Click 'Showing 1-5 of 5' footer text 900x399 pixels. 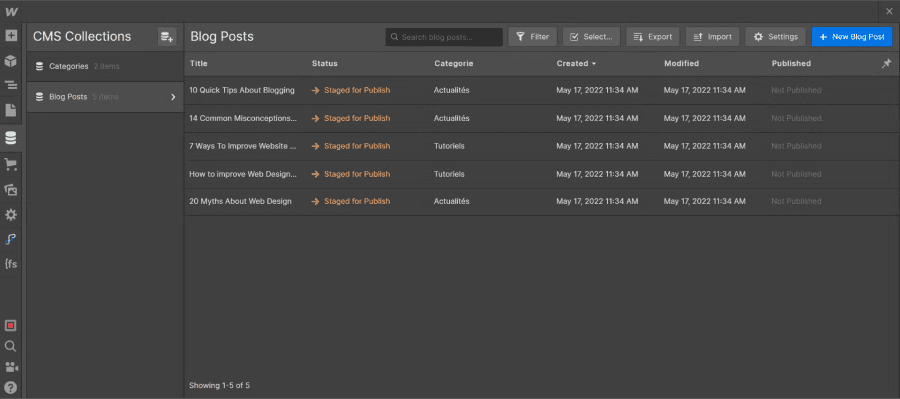pyautogui.click(x=219, y=385)
